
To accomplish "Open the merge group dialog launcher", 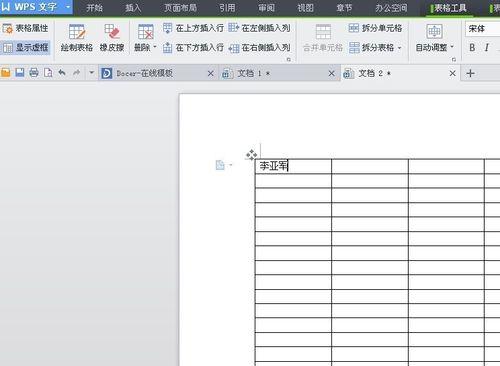I will pos(454,60).
